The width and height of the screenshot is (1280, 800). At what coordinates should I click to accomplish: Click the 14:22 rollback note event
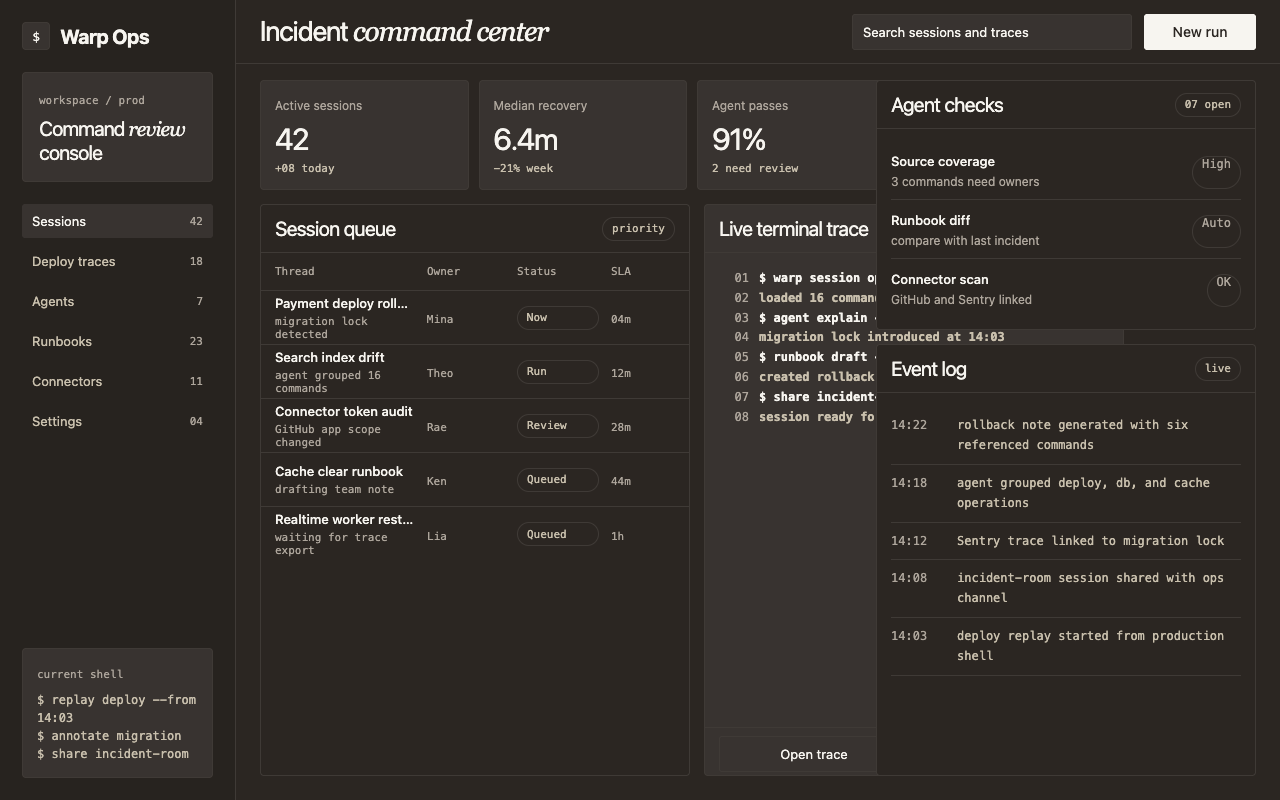coord(1066,435)
